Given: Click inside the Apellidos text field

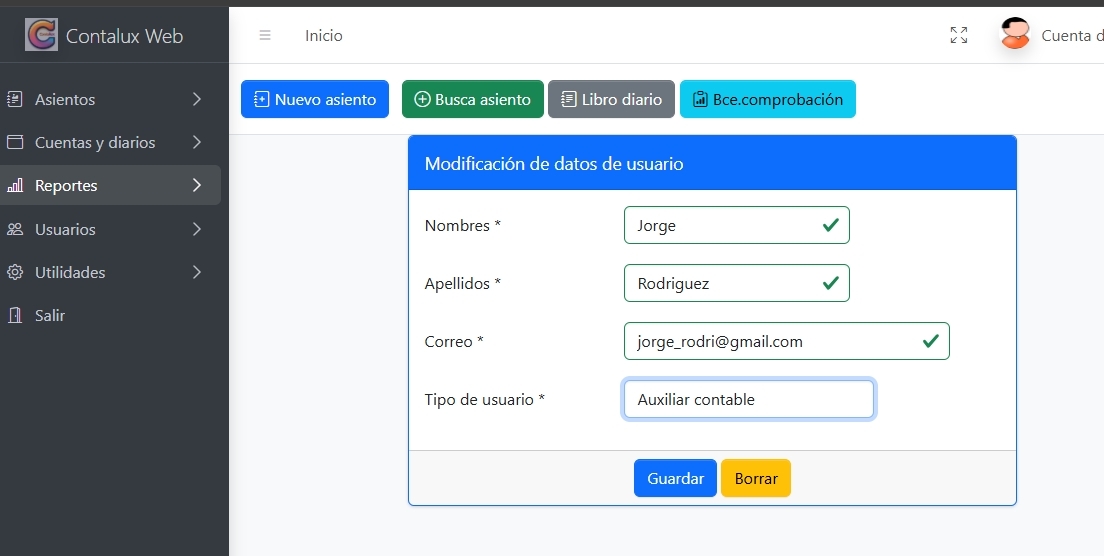Looking at the screenshot, I should pos(725,283).
